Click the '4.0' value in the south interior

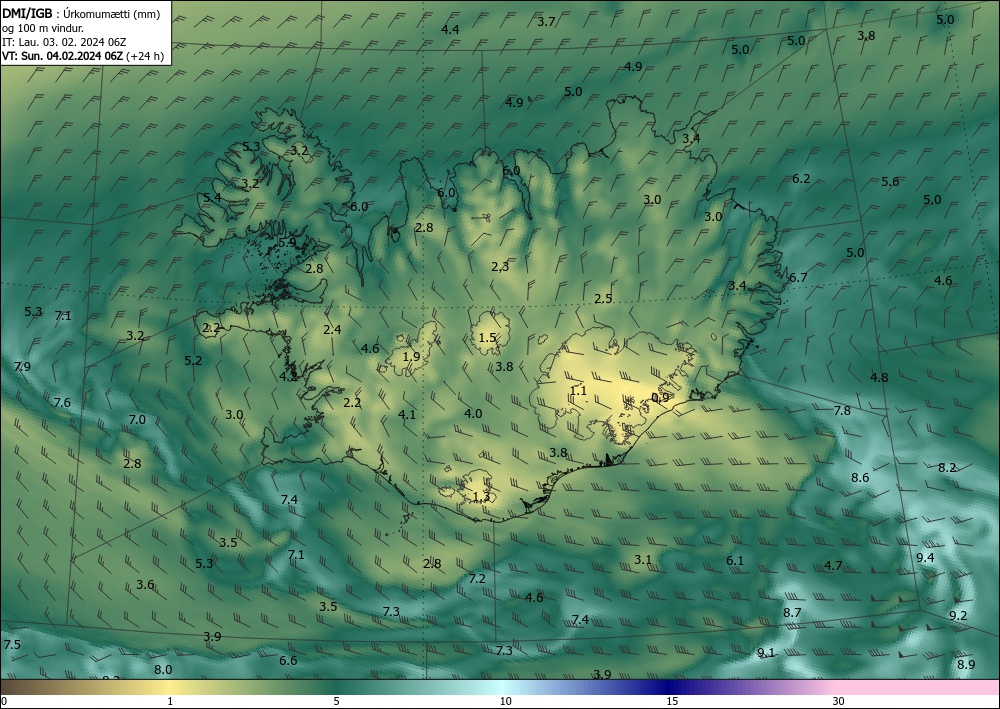coord(473,414)
